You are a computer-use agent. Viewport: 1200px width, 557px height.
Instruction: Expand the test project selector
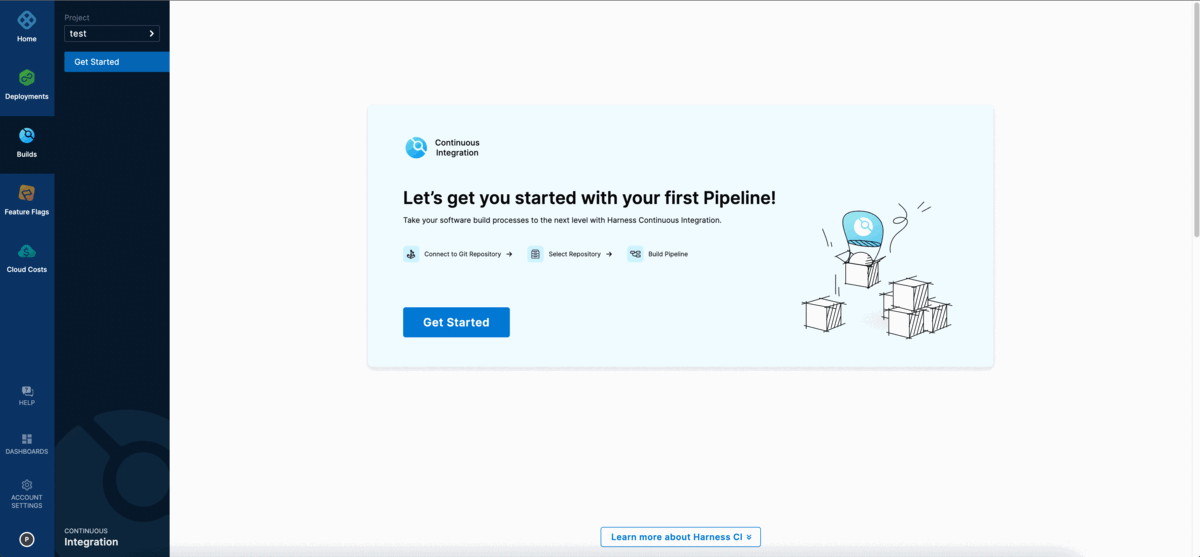click(111, 34)
